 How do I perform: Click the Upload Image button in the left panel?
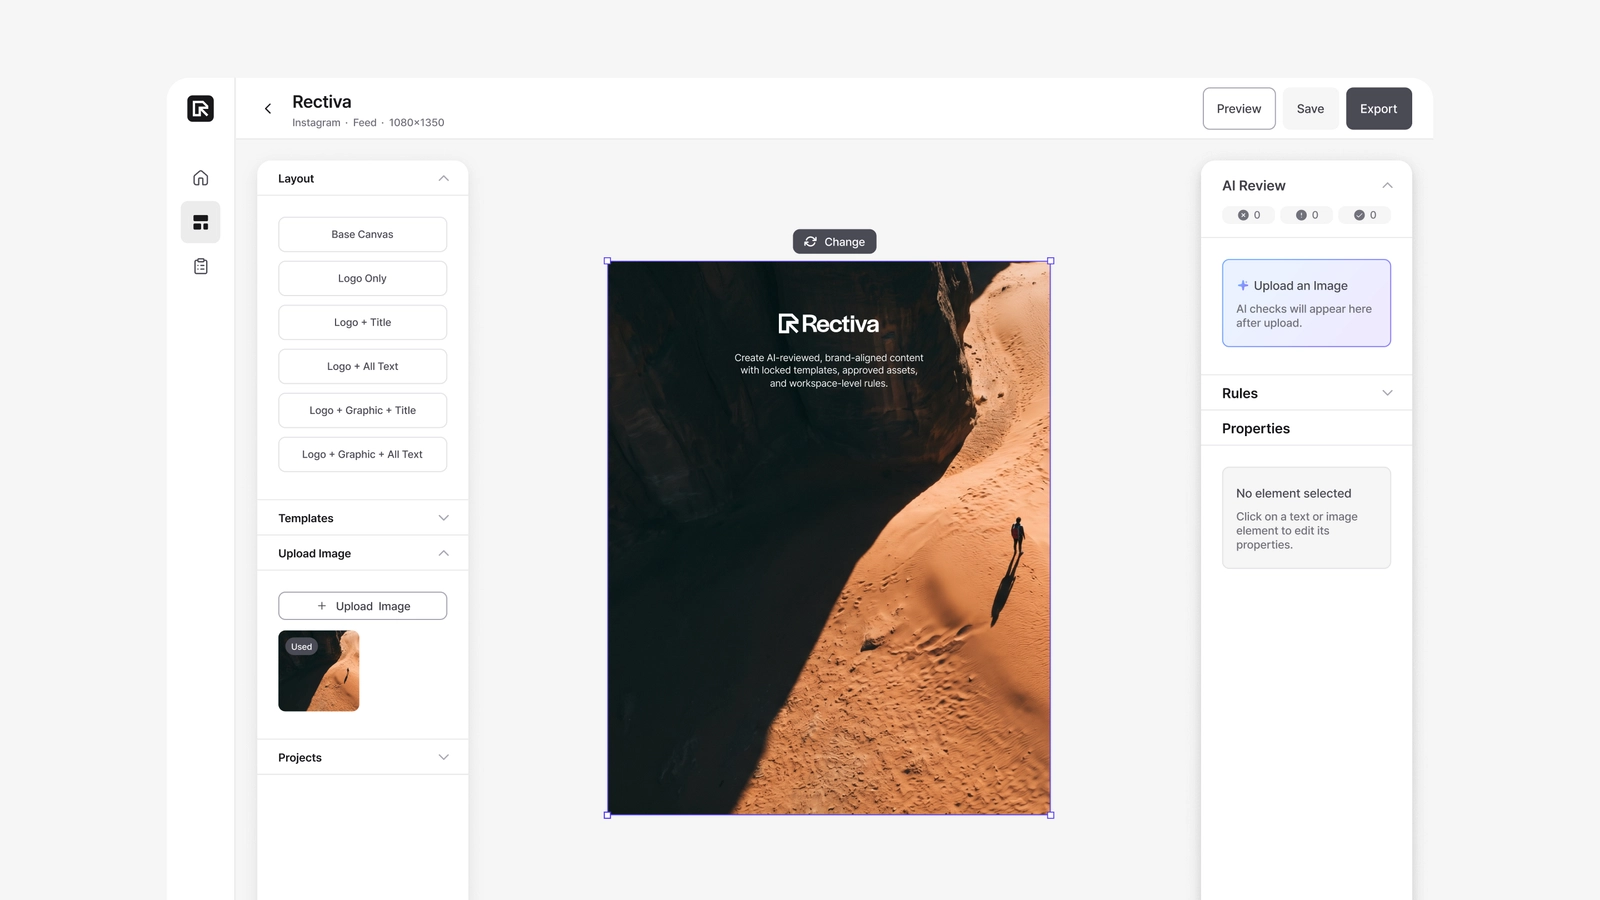(x=362, y=606)
